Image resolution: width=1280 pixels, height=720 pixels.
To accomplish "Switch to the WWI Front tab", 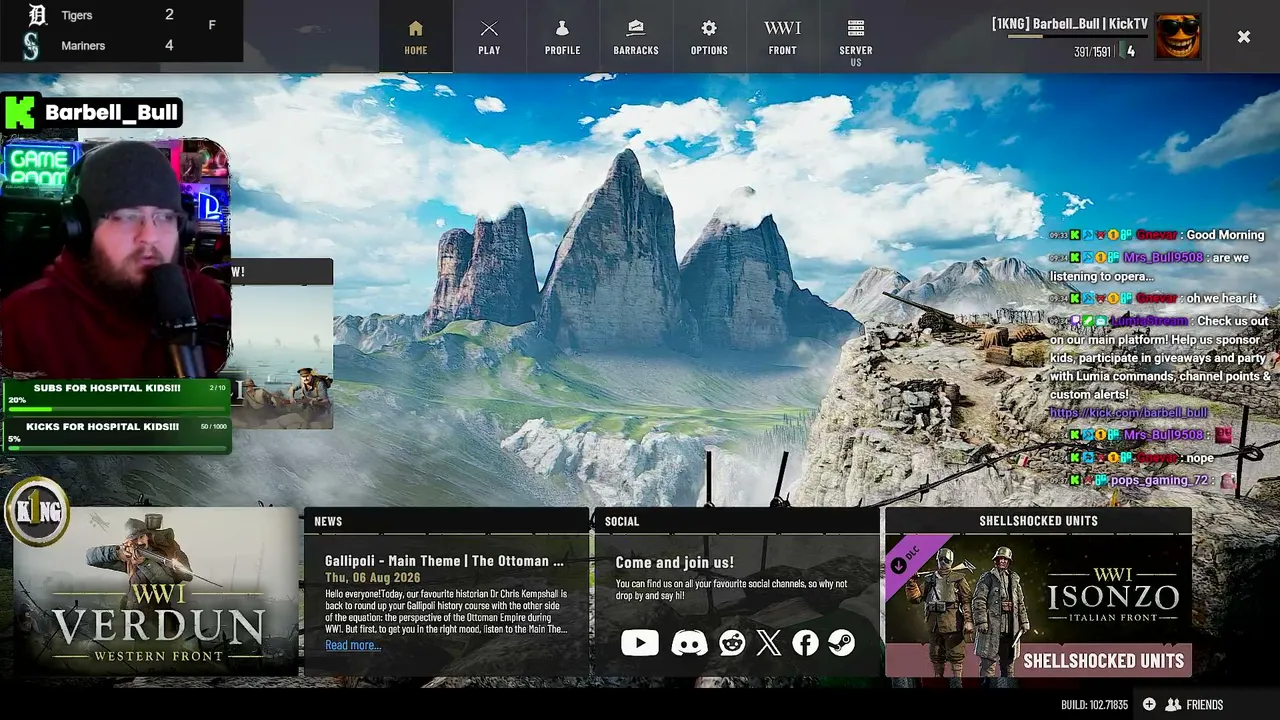I will [782, 37].
